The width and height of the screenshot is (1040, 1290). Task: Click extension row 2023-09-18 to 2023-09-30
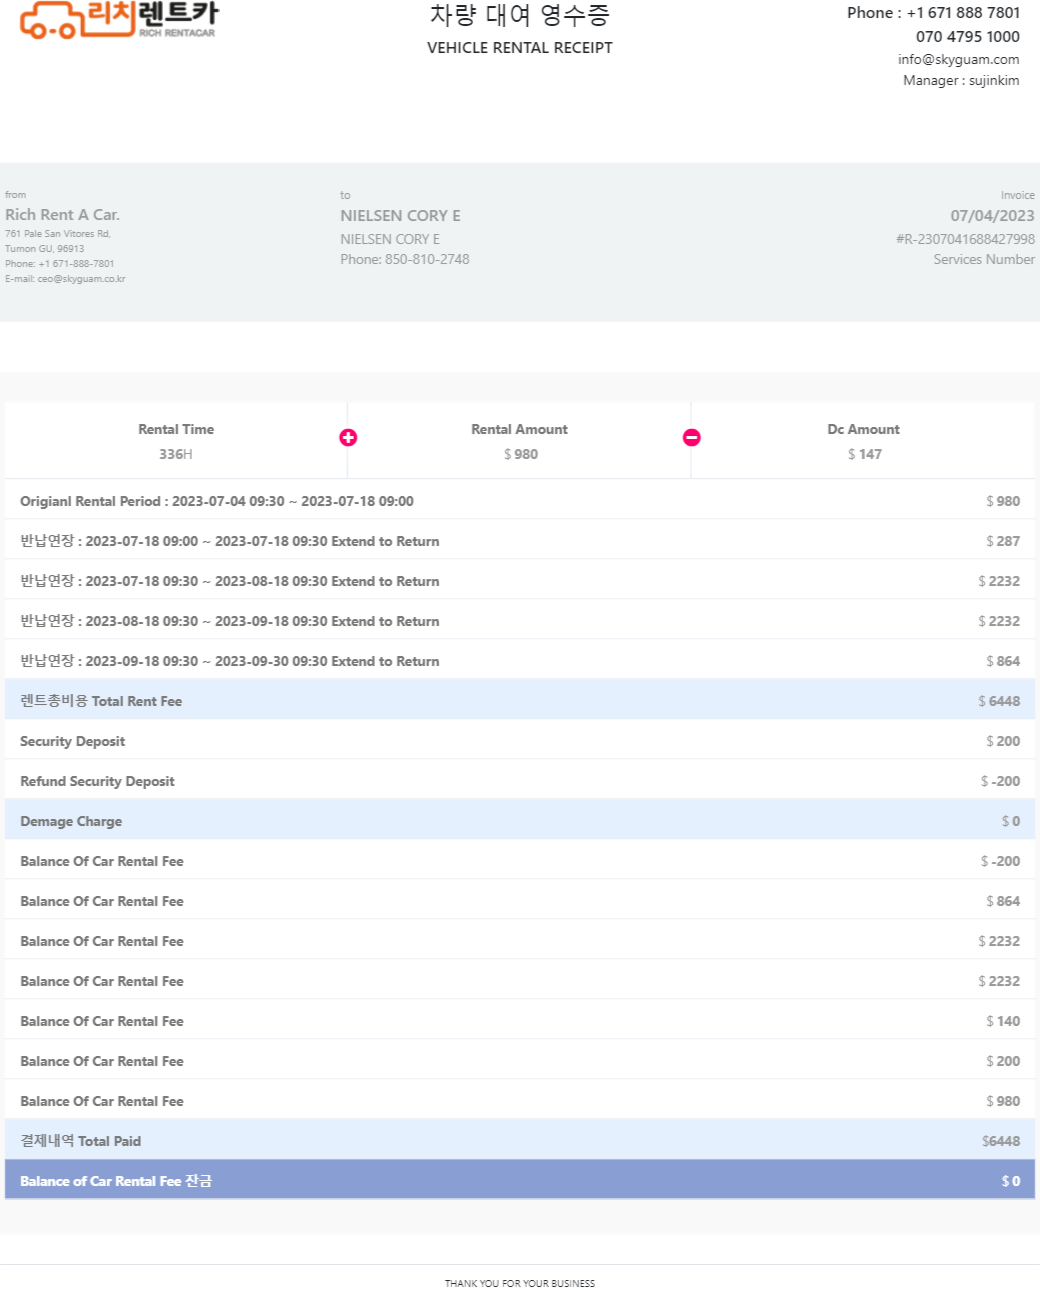[520, 661]
